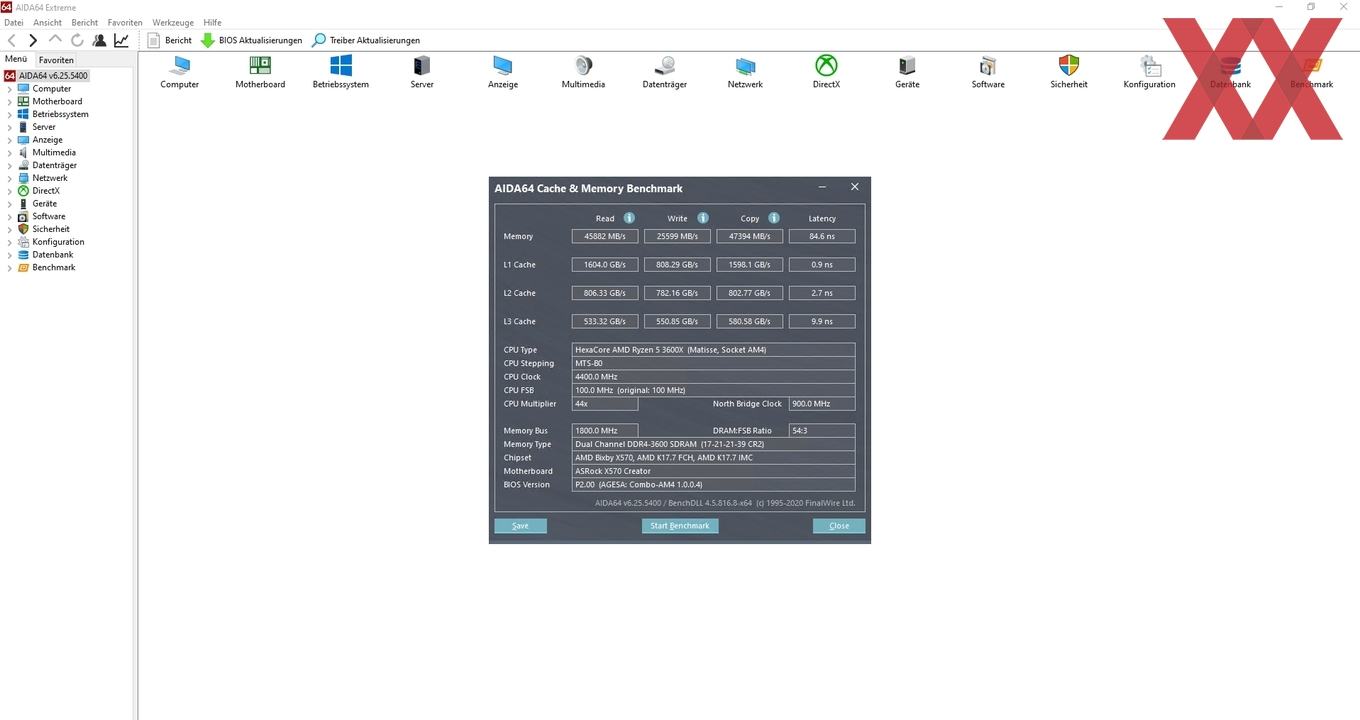Click Treiber Aktualisierungen toolbar button
Image resolution: width=1360 pixels, height=720 pixels.
(366, 40)
